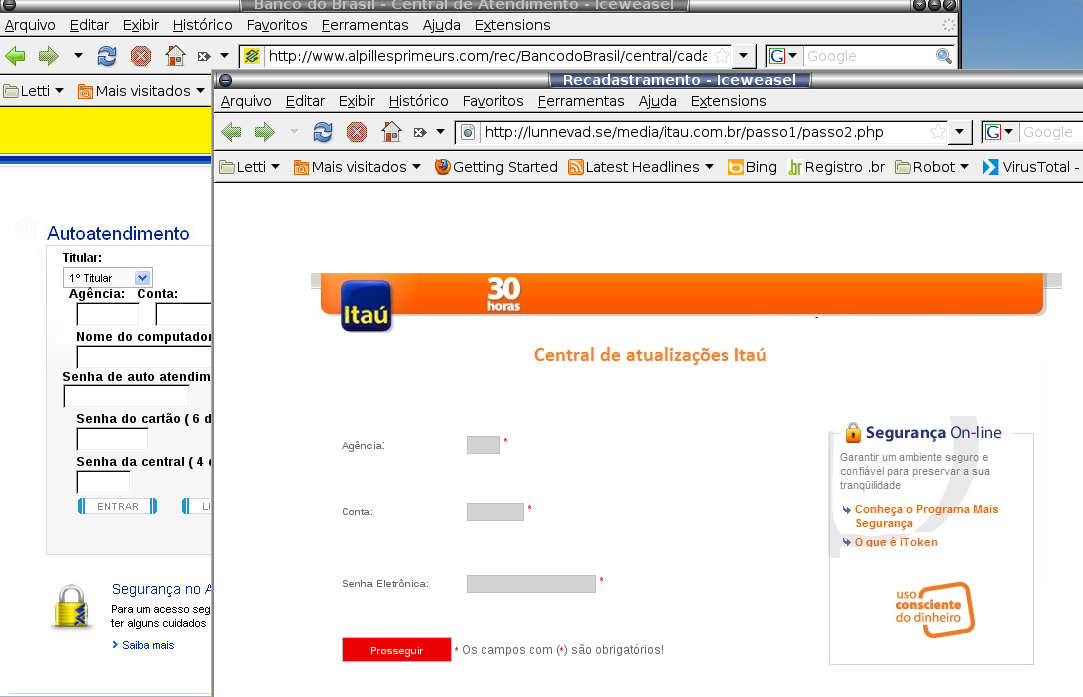Click Google search box in Banco do Brasil window
Screen dimensions: 1083x697
[868, 56]
